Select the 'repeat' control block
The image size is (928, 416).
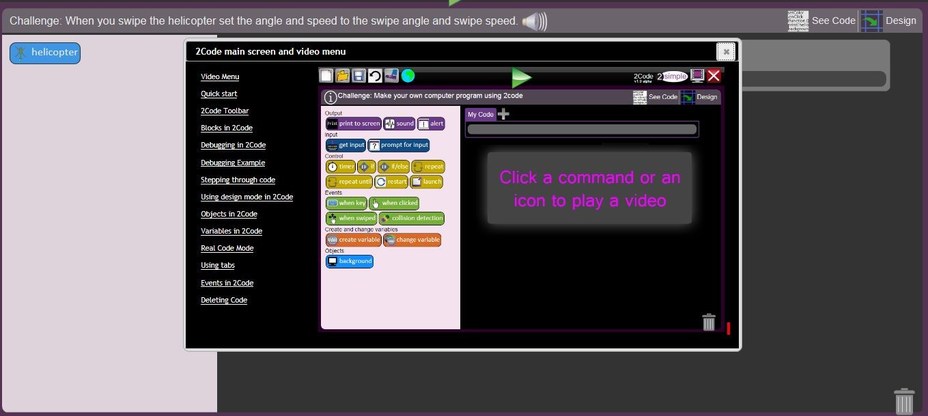pyautogui.click(x=428, y=167)
